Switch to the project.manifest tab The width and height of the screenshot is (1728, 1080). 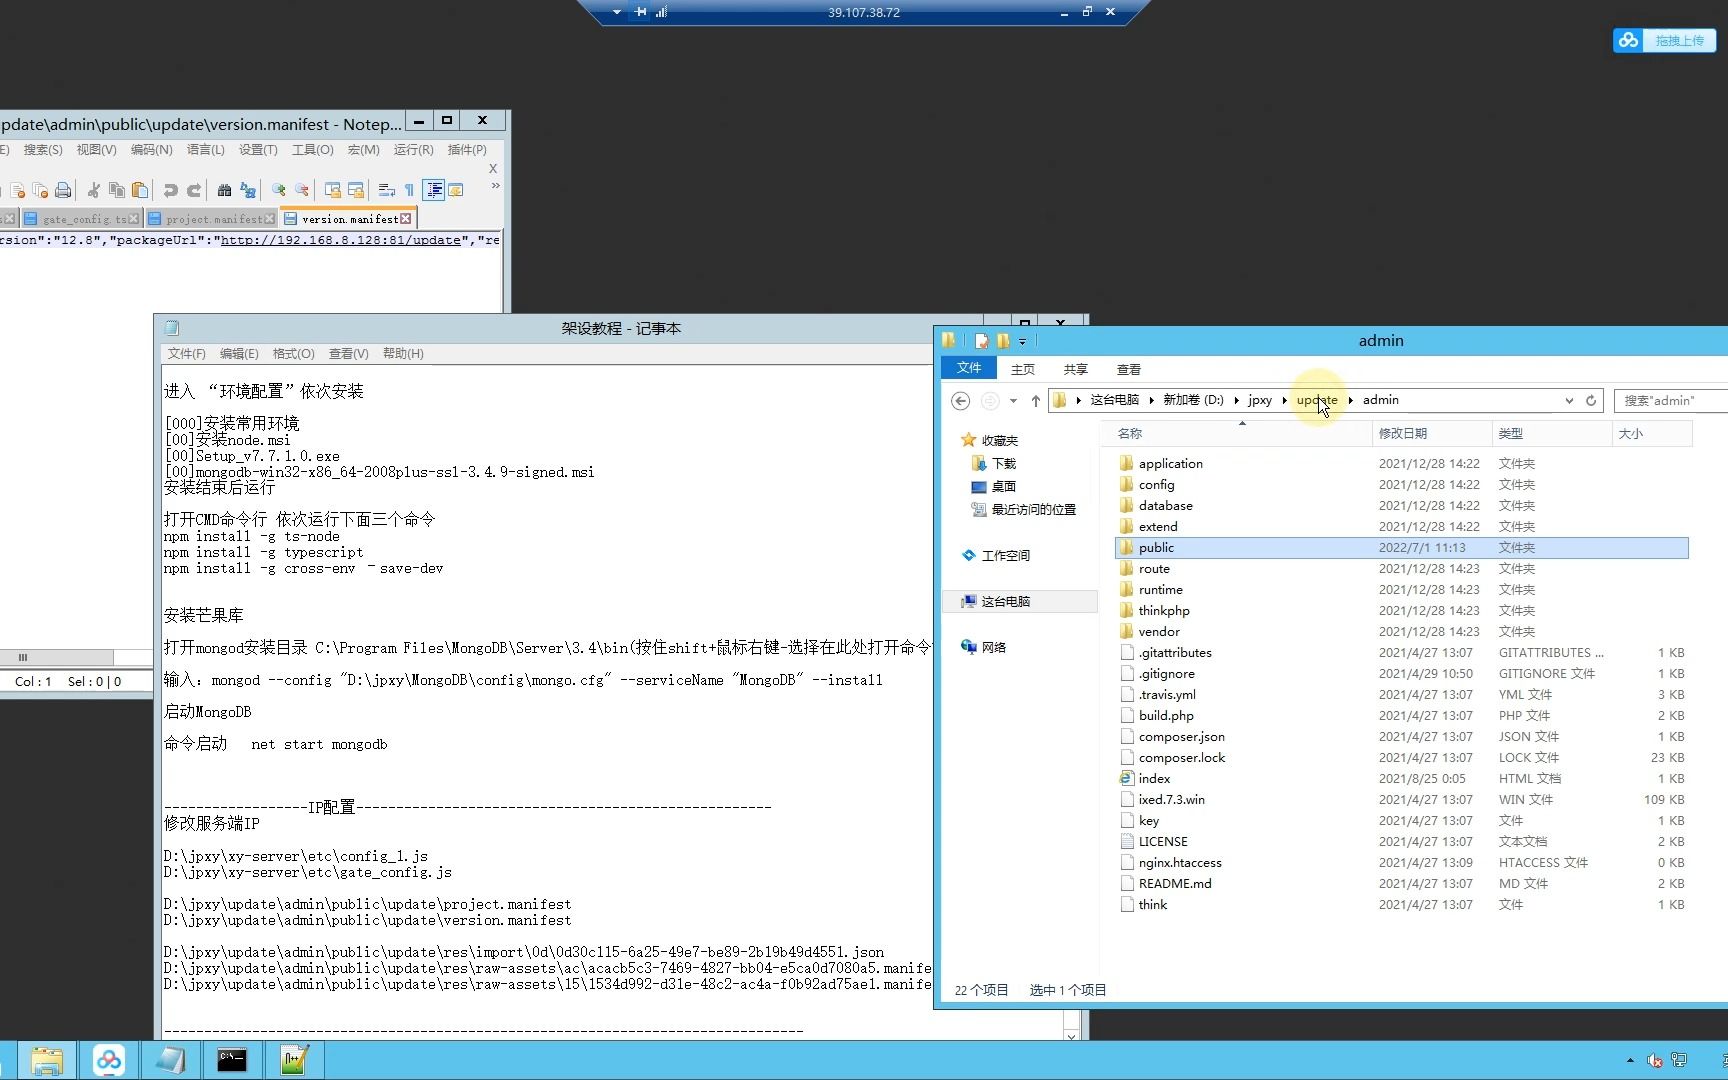(209, 219)
